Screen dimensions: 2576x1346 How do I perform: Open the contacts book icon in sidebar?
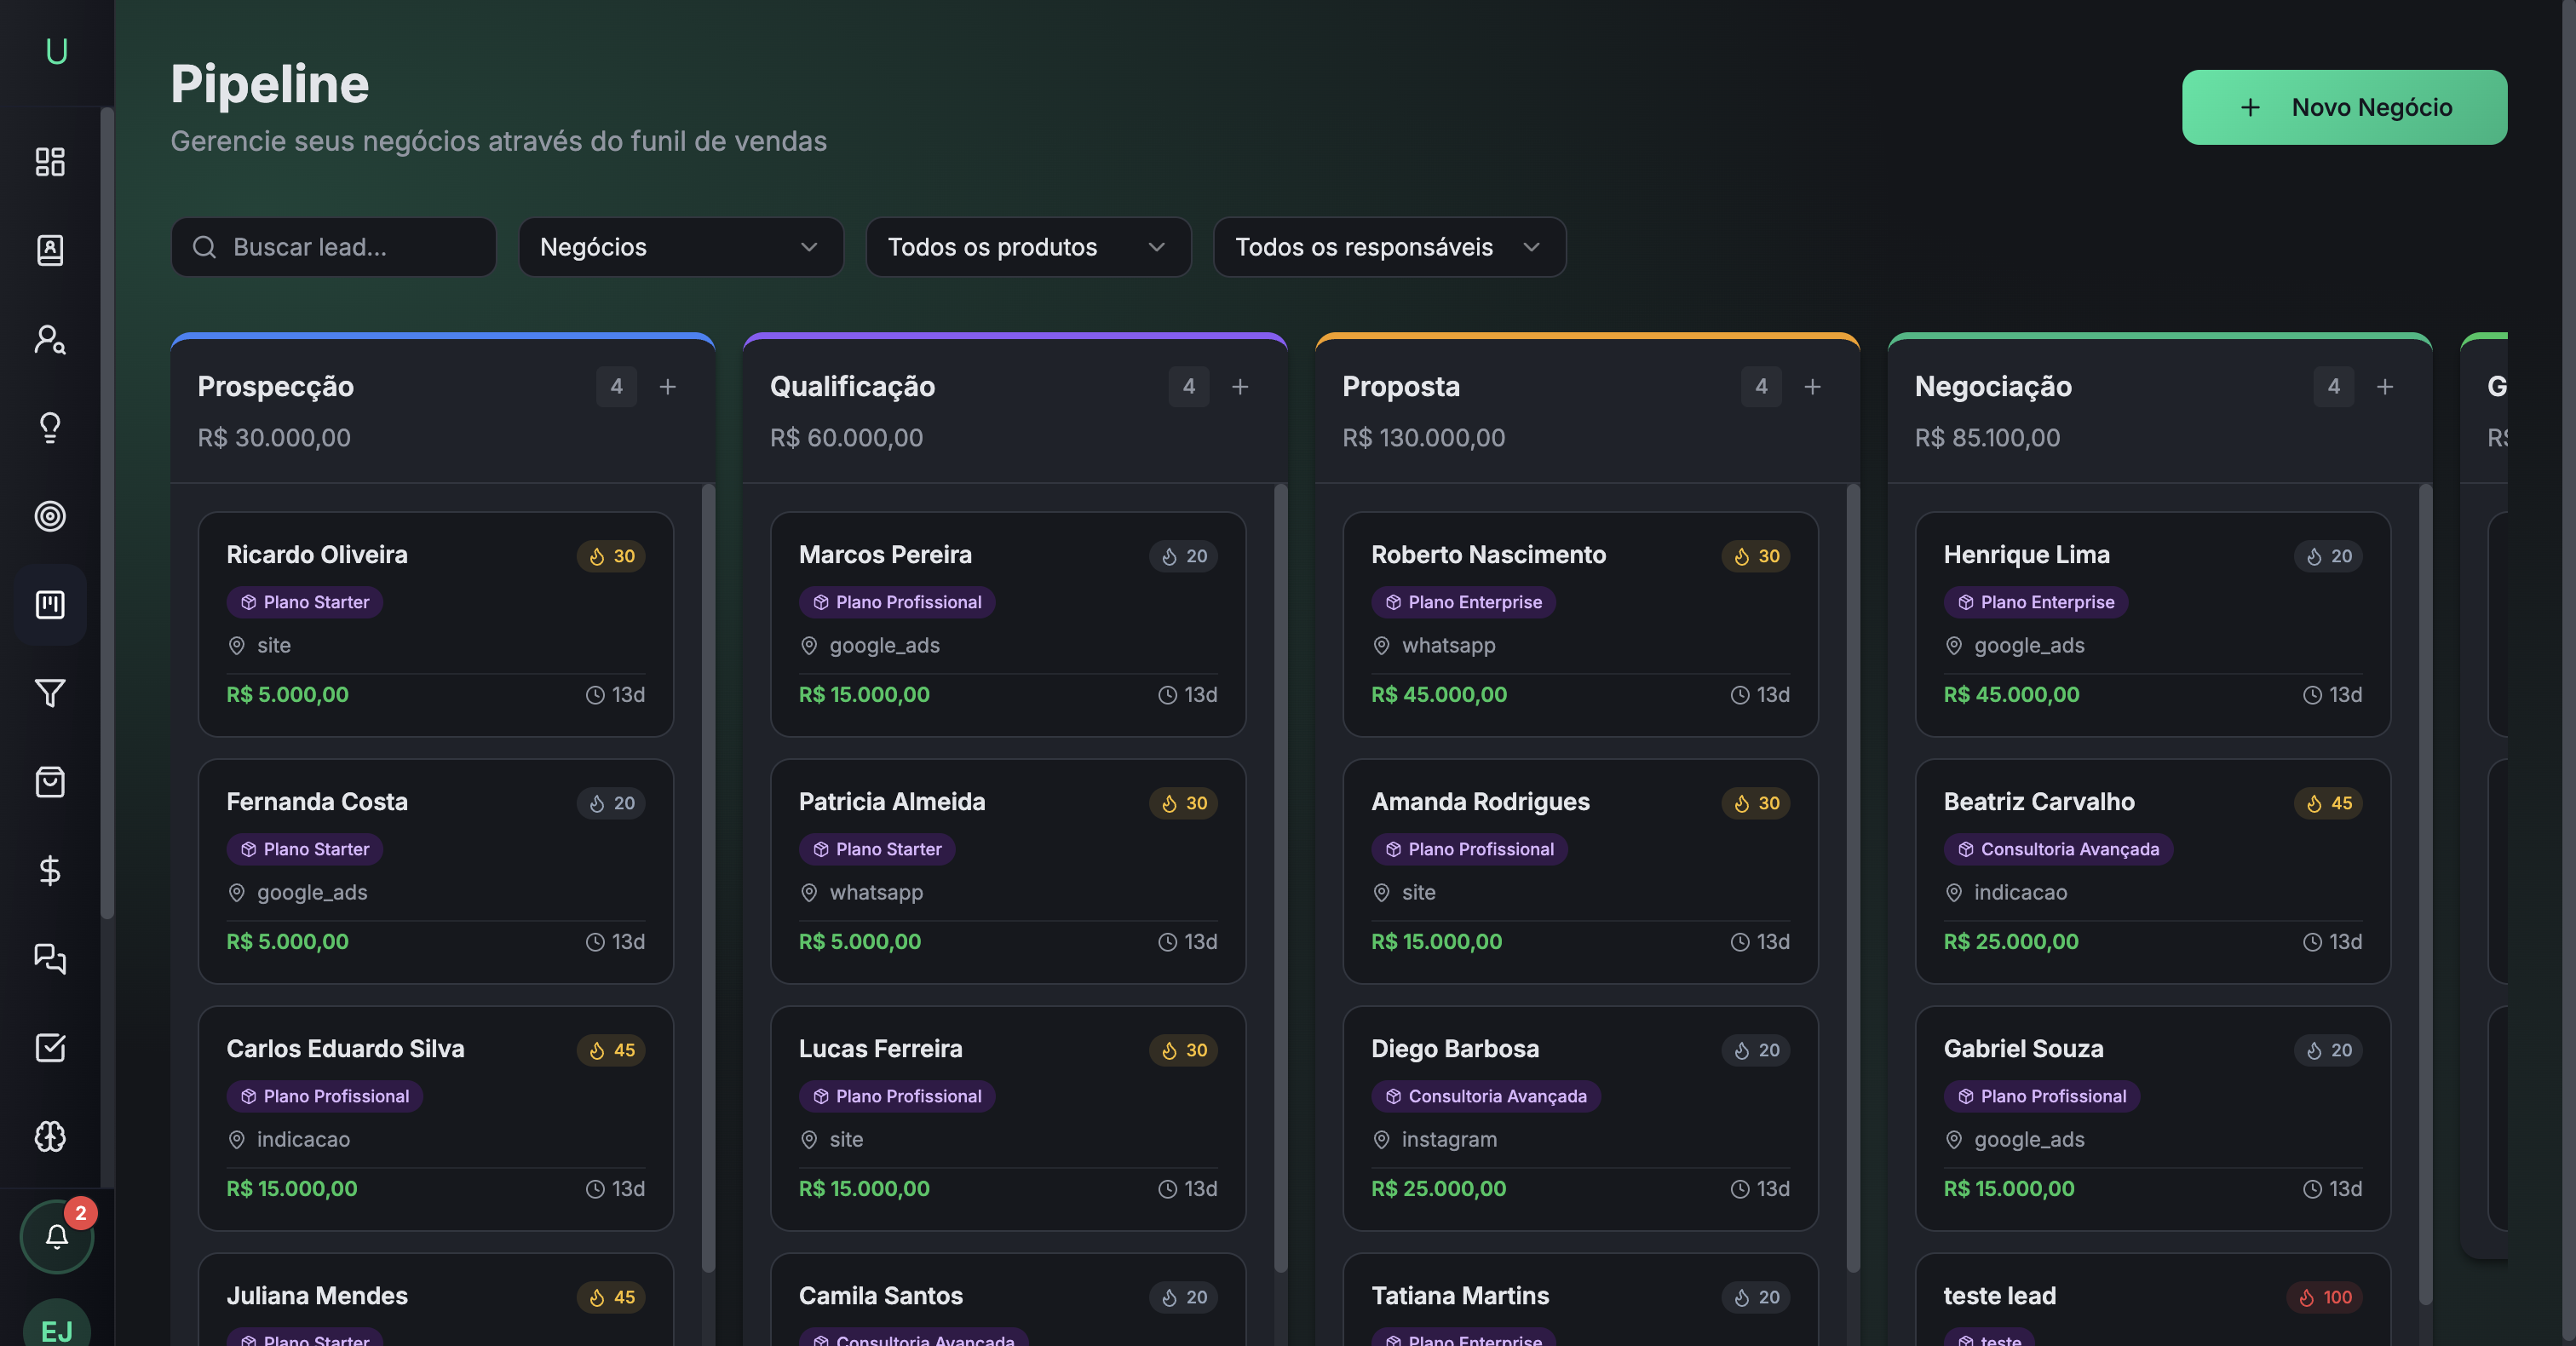pyautogui.click(x=50, y=250)
